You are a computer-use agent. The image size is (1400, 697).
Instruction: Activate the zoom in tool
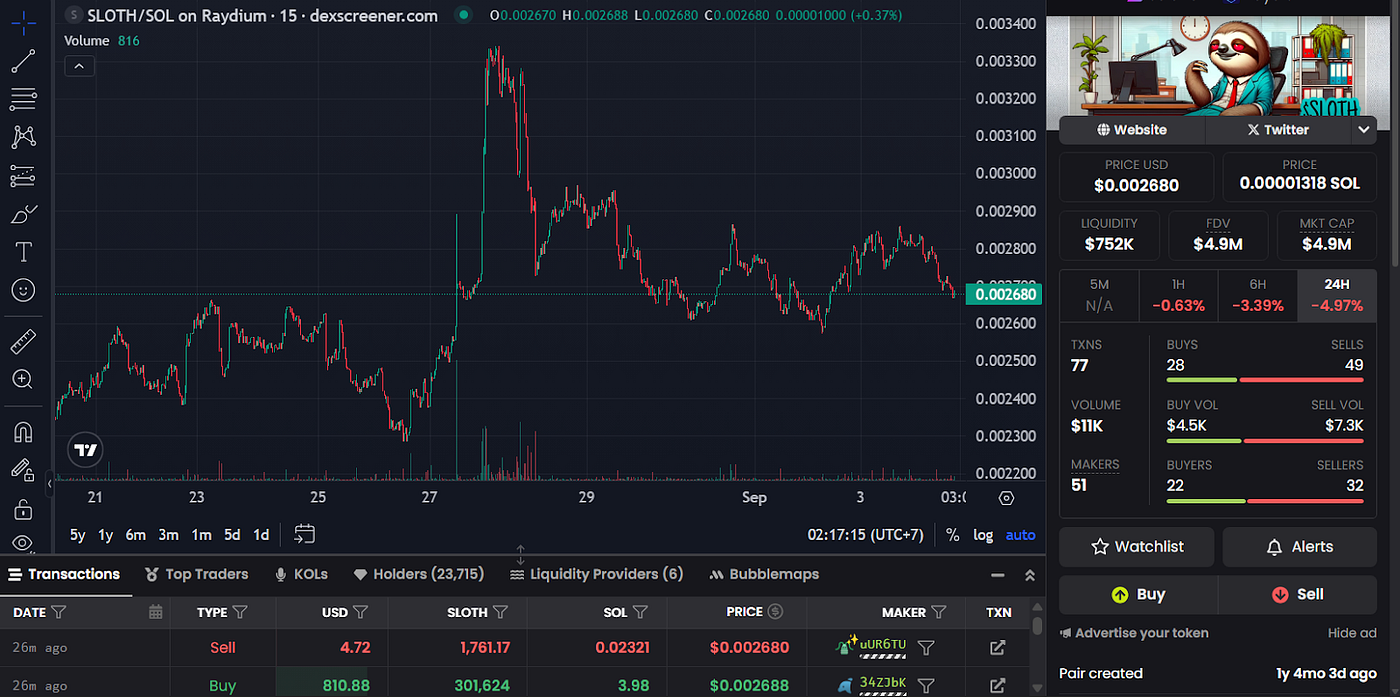point(23,380)
